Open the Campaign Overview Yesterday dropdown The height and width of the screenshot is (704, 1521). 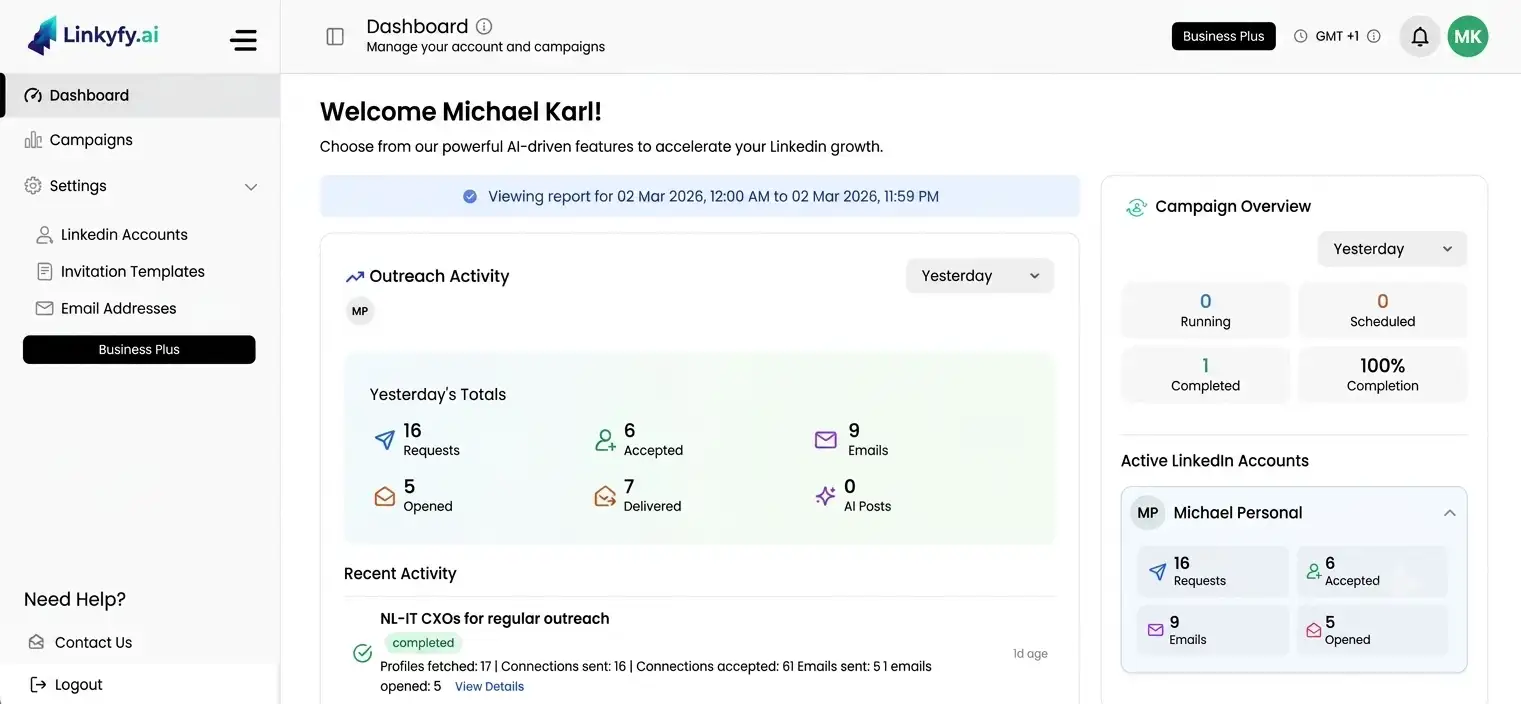tap(1392, 249)
